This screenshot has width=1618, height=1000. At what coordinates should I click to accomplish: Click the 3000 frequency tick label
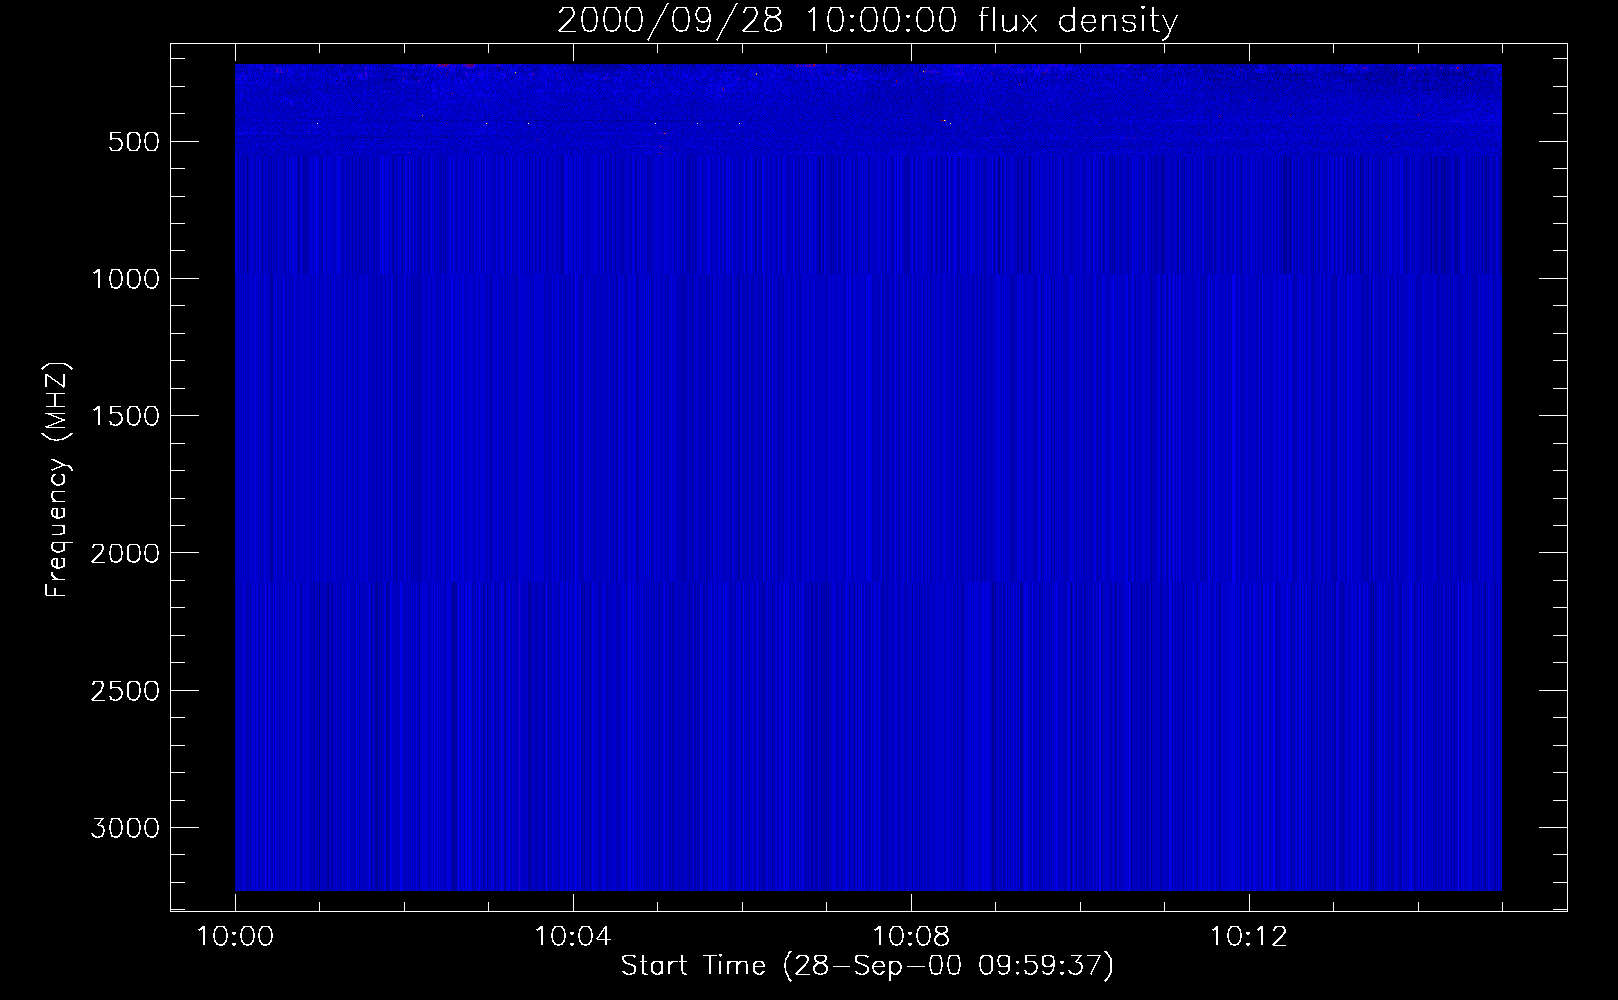tap(125, 828)
